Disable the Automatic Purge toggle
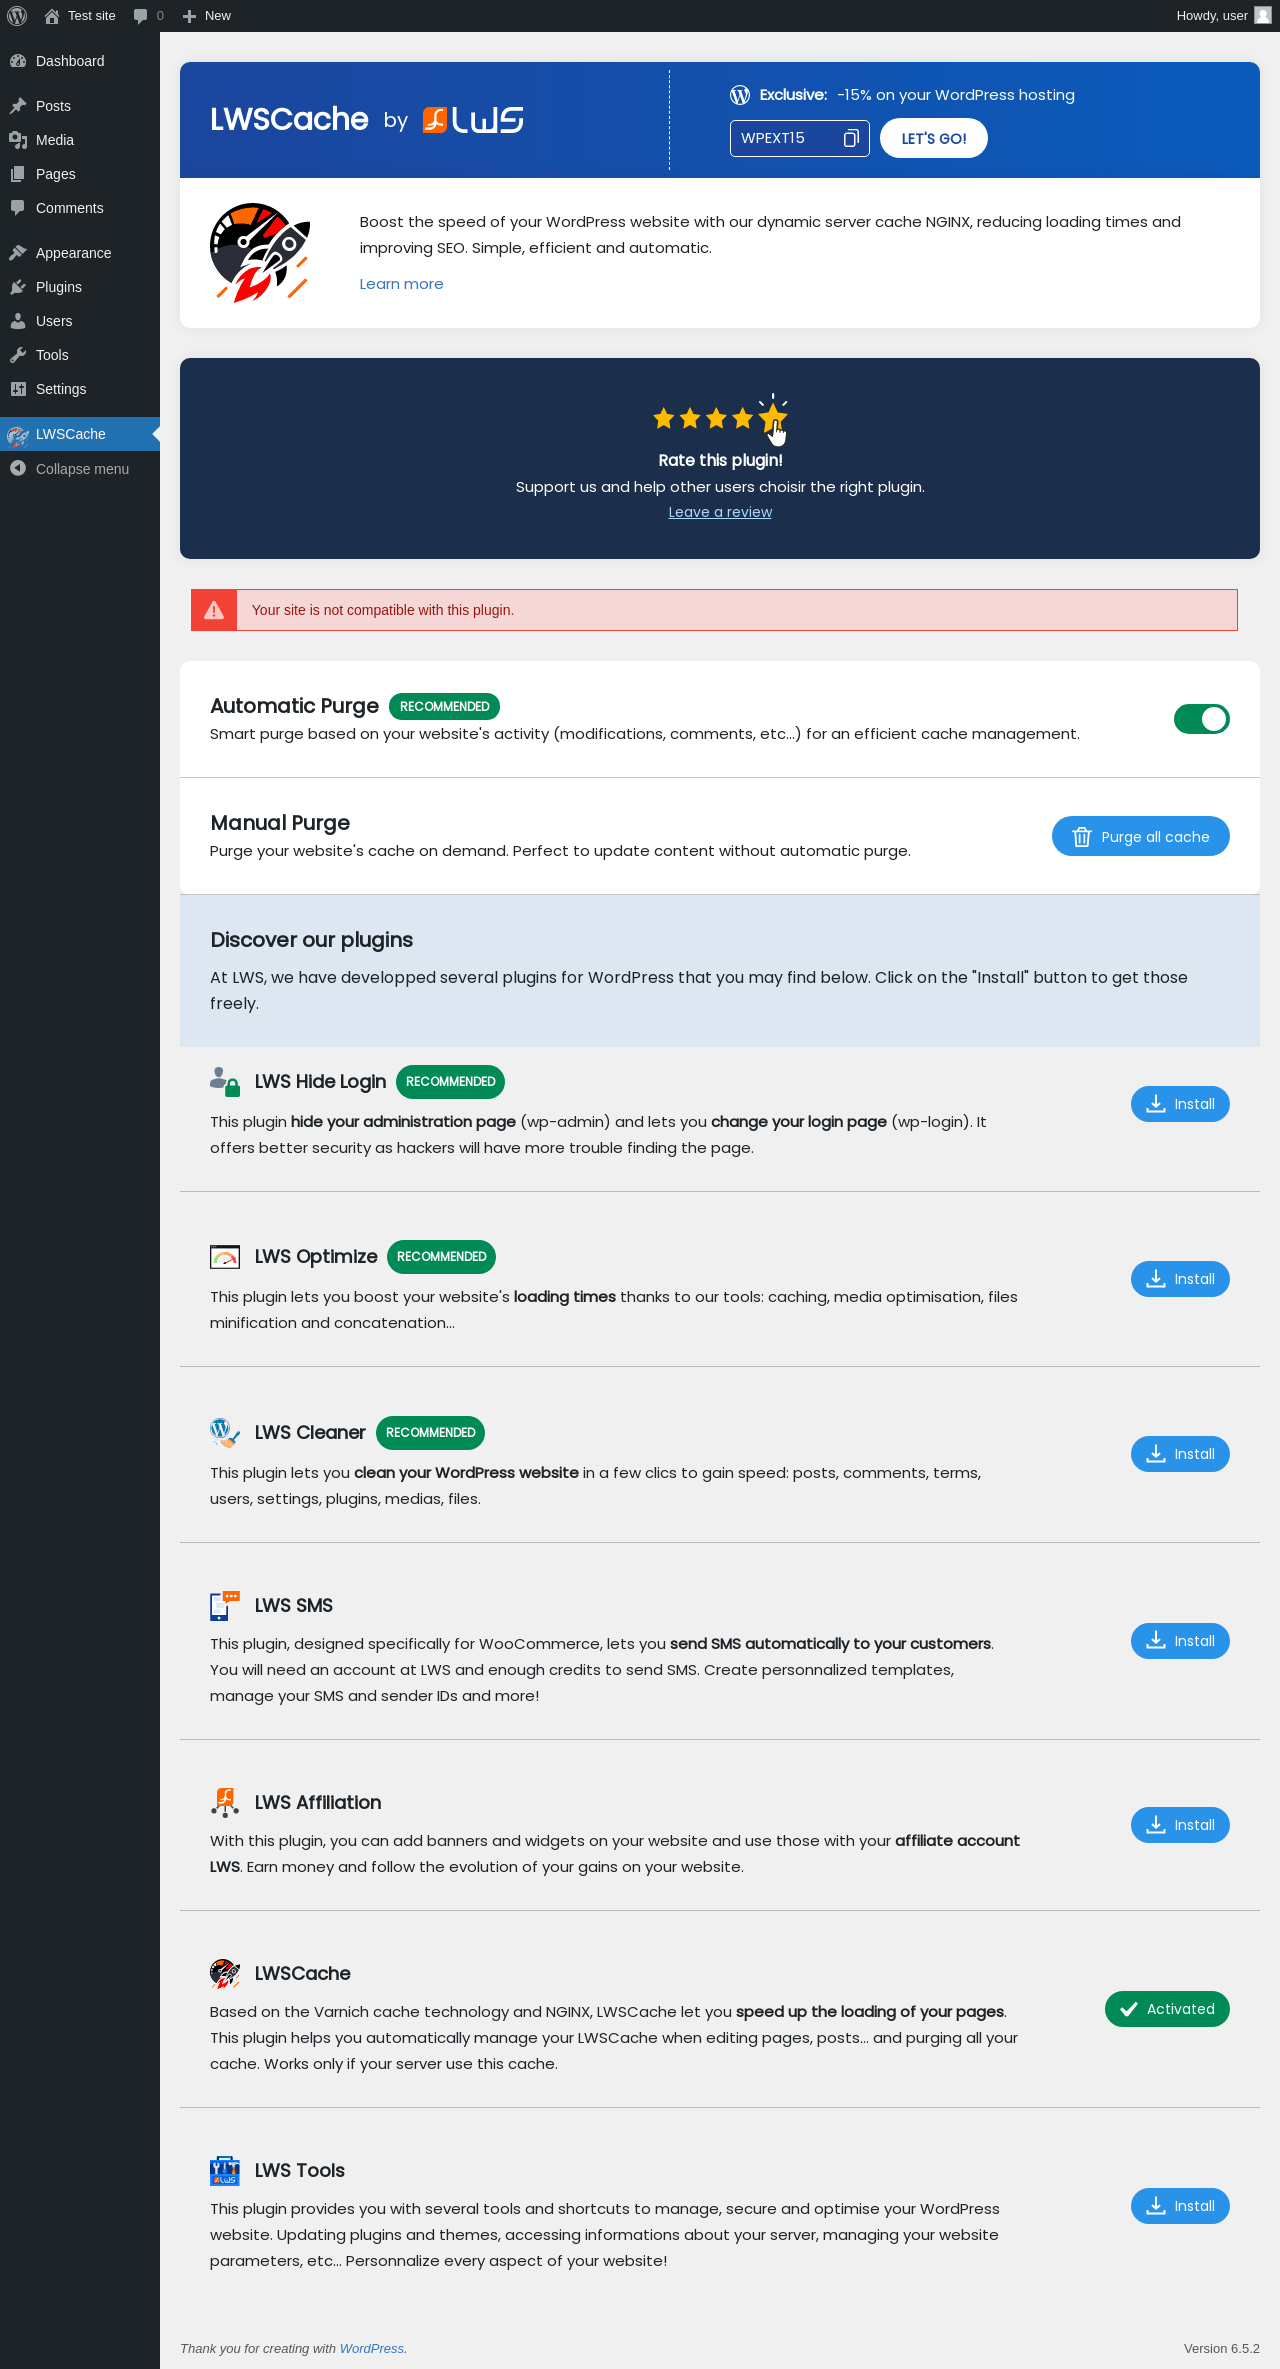 pos(1201,719)
